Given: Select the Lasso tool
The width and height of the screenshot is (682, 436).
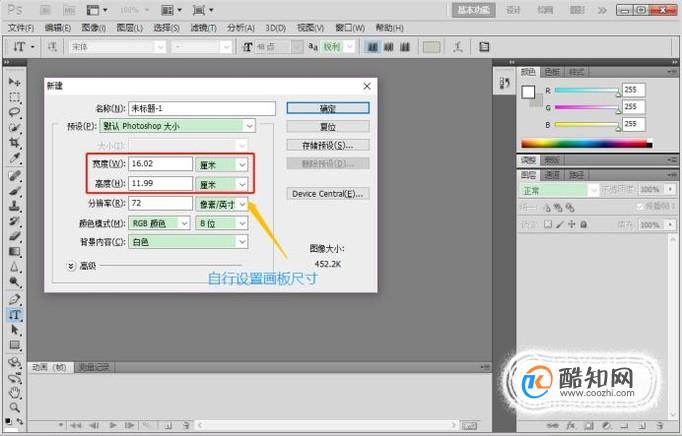Looking at the screenshot, I should coord(14,112).
